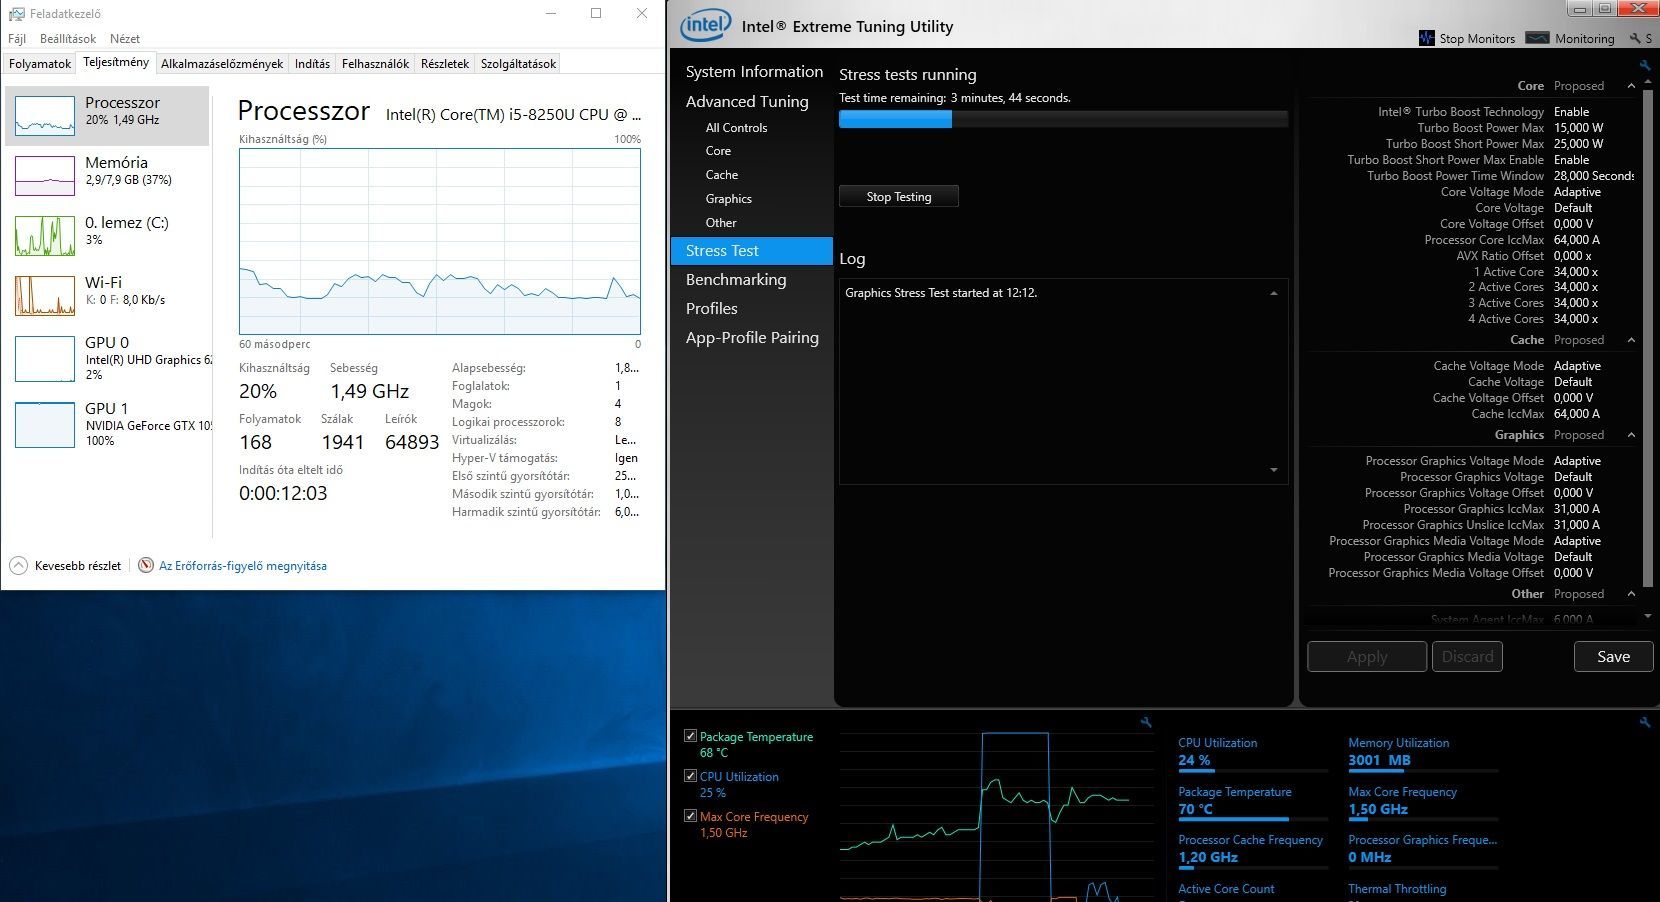The image size is (1660, 902).
Task: Switch to the Folyamatok tab
Action: click(x=40, y=63)
